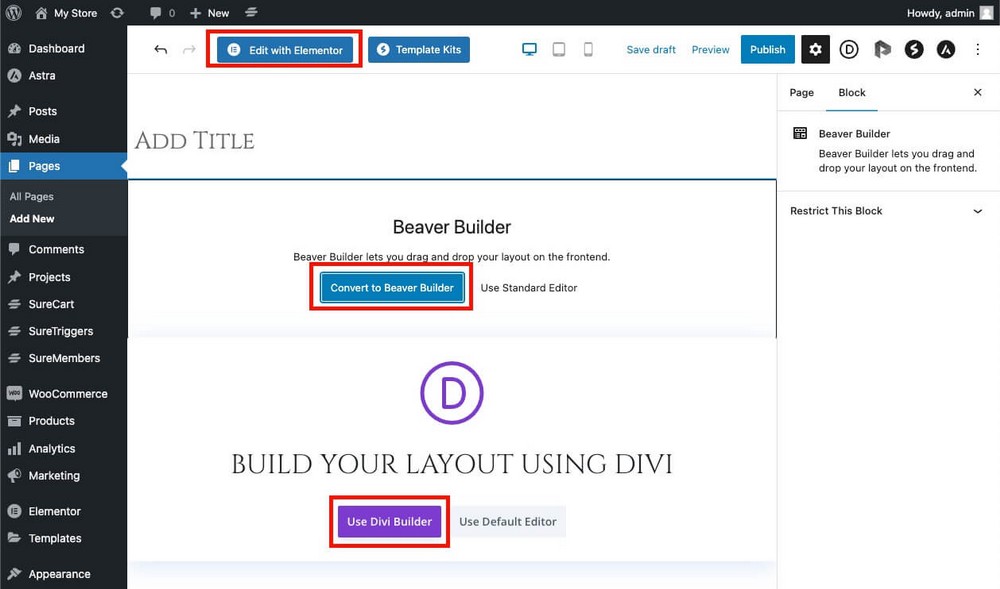Select All Pages submenu
Image resolution: width=1000 pixels, height=589 pixels.
pyautogui.click(x=31, y=196)
